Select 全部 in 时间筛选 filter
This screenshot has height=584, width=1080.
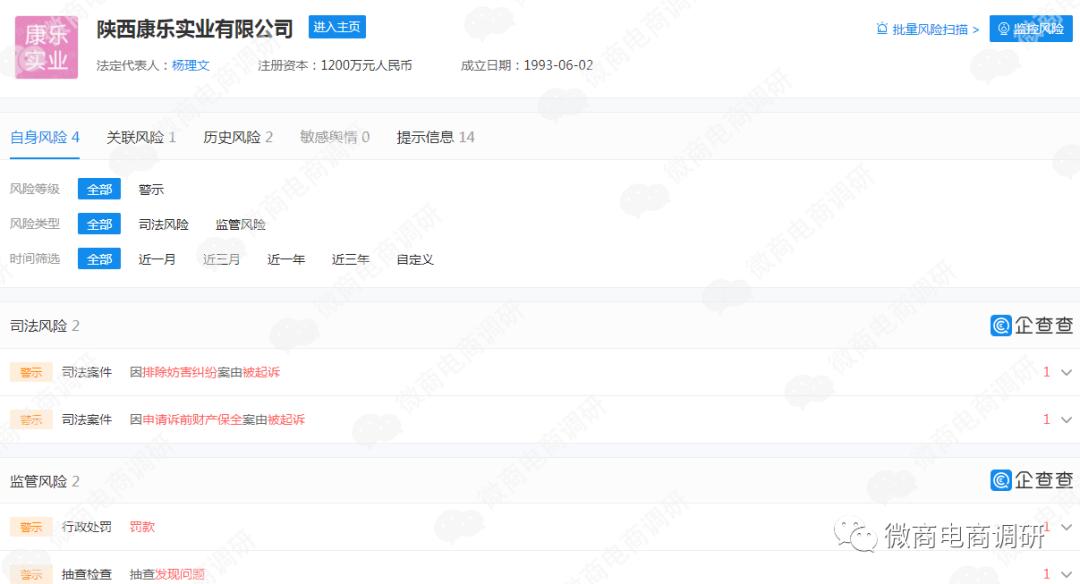(99, 259)
